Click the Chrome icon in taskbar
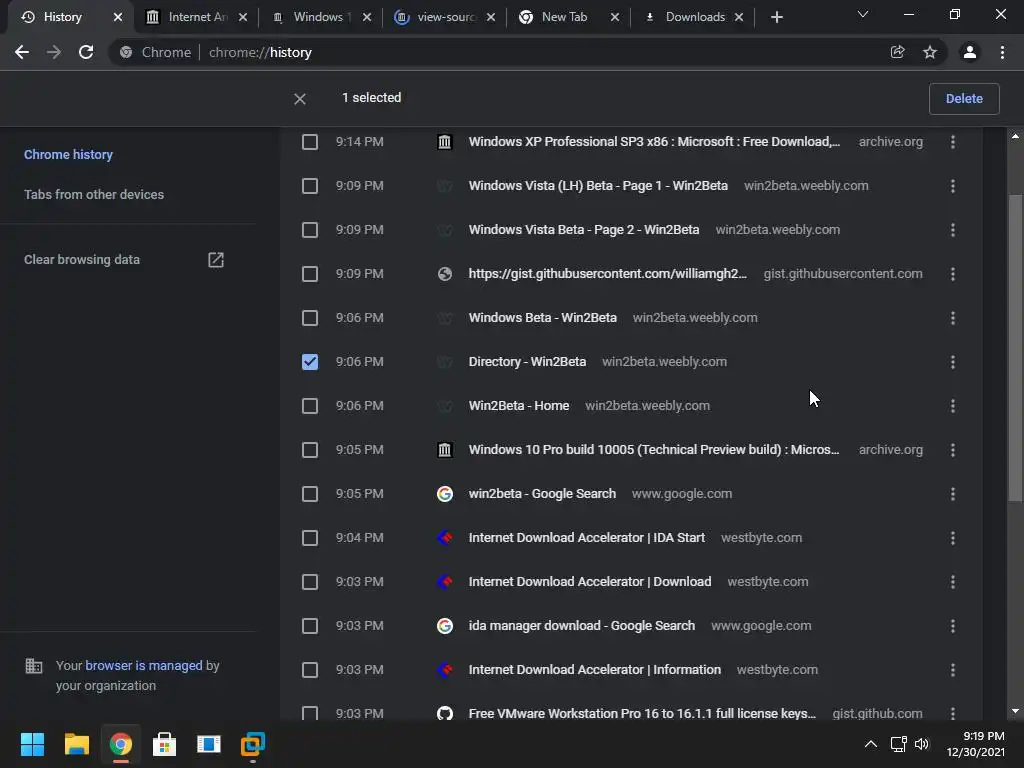This screenshot has width=1024, height=768. tap(120, 744)
